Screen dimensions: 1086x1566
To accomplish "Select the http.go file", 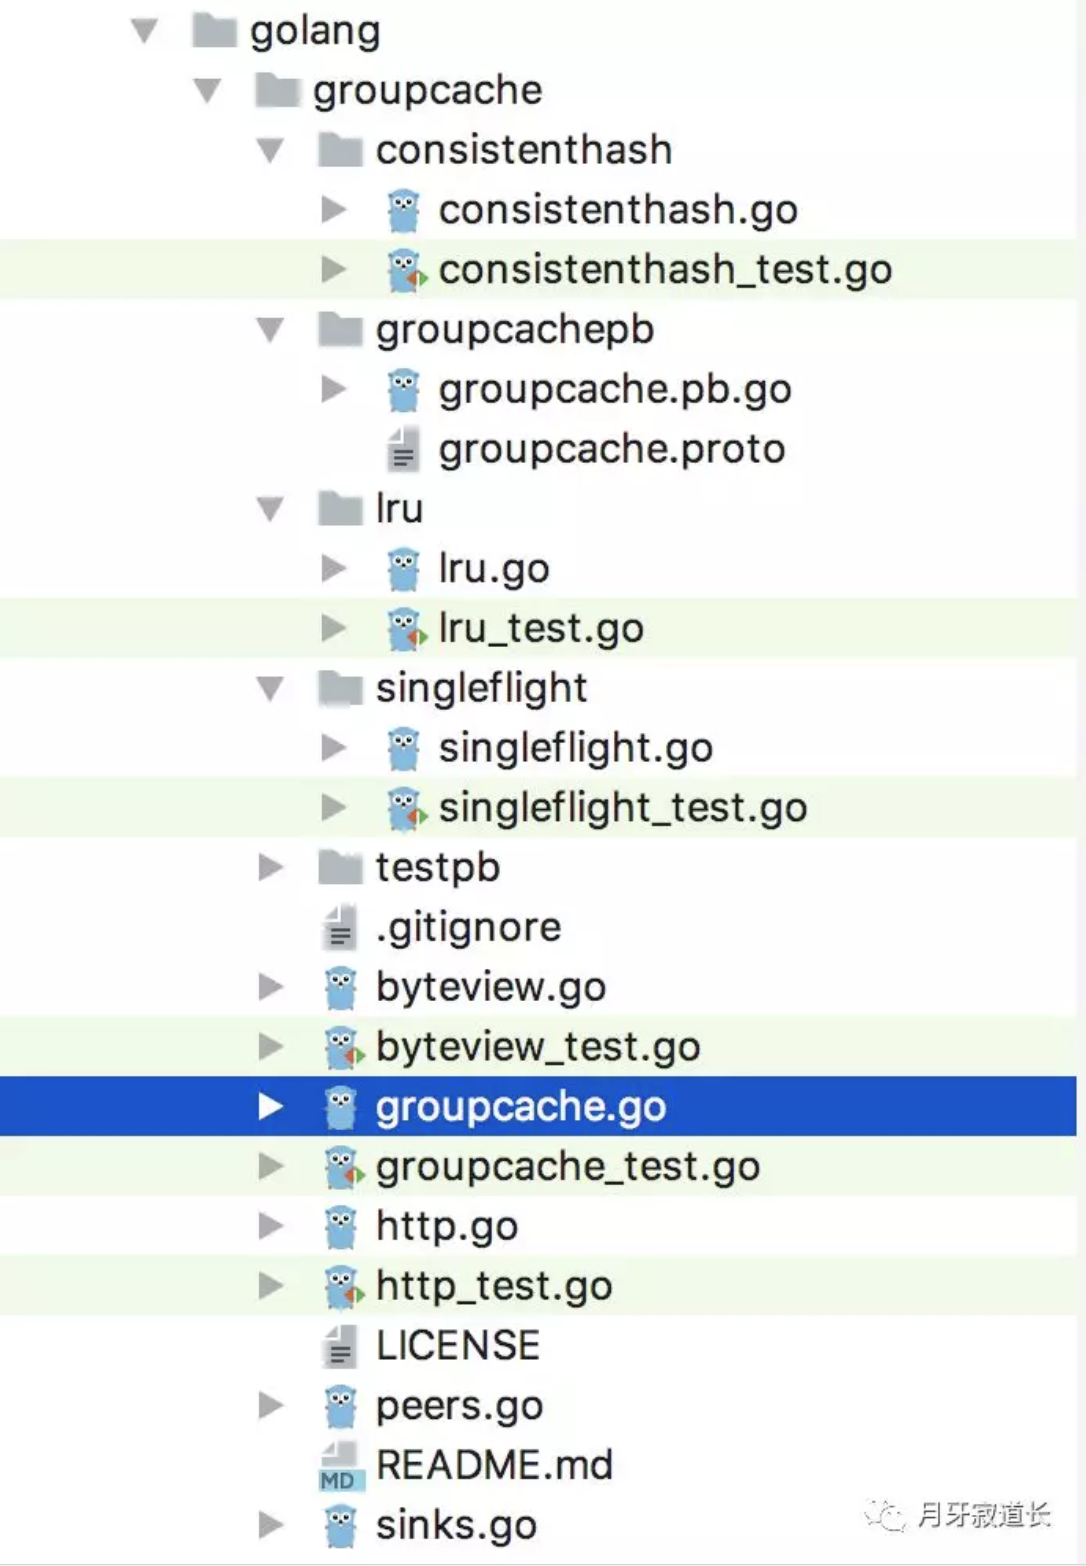I will 446,1227.
